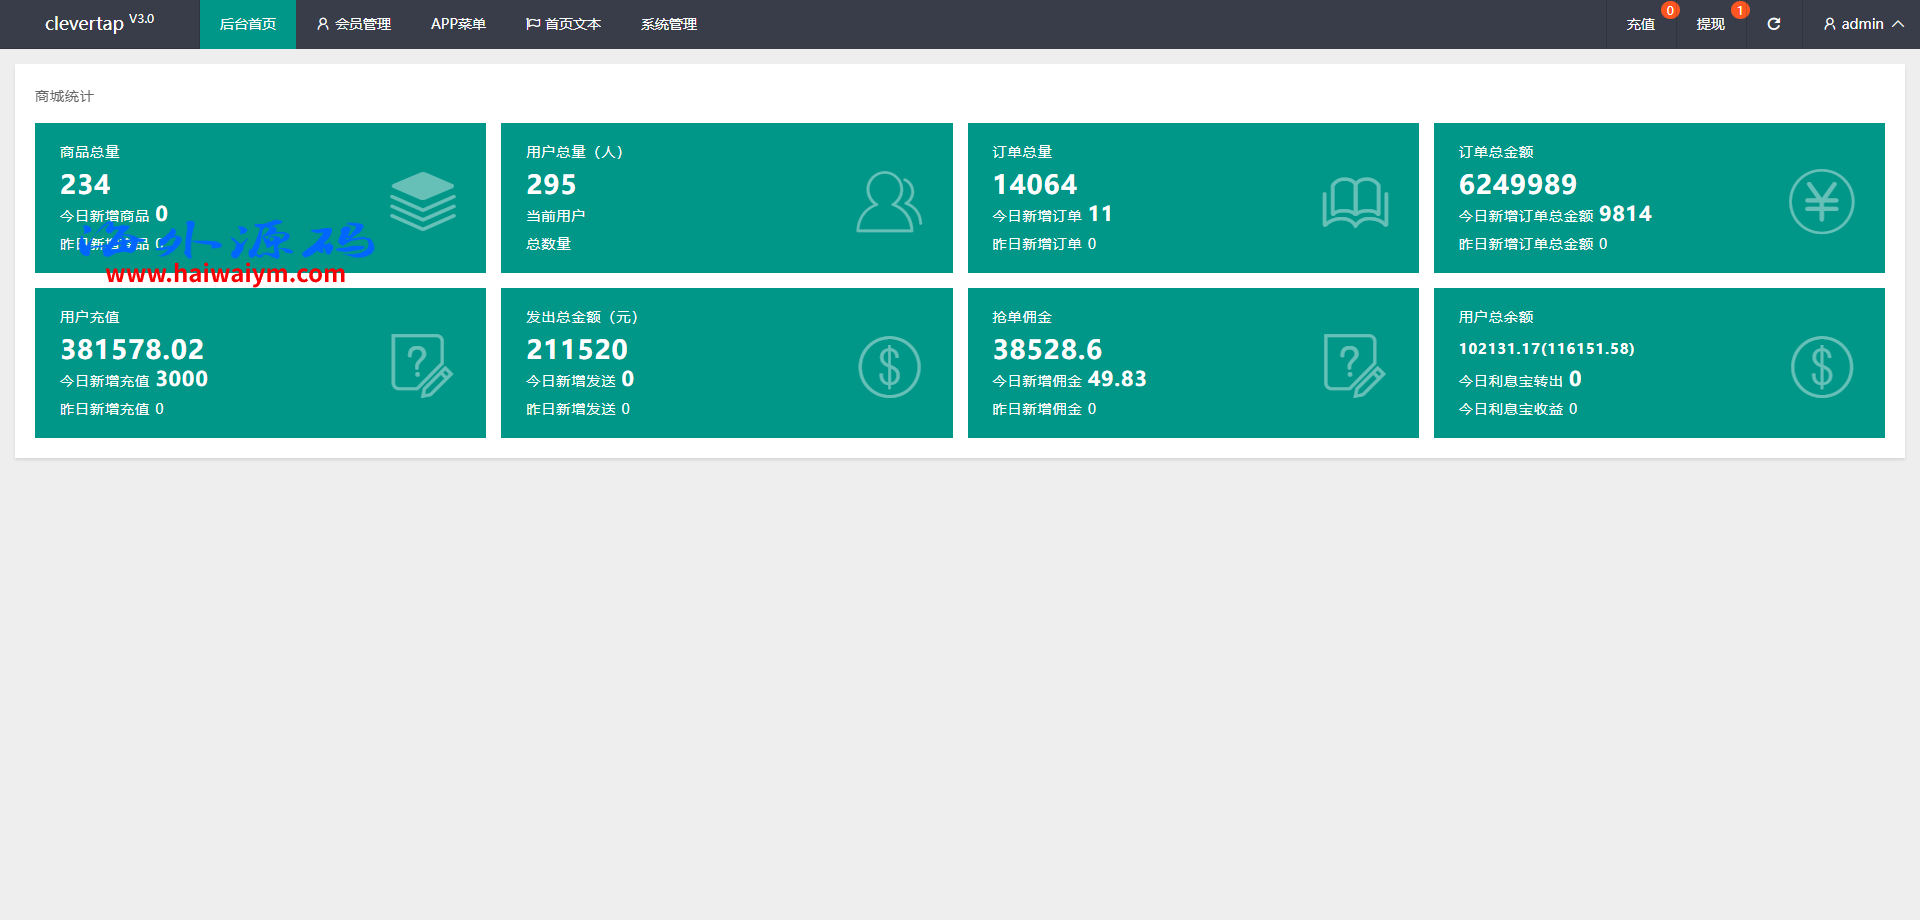This screenshot has height=920, width=1920.
Task: Click the dollar icon in 发出总金额 card
Action: click(x=889, y=367)
